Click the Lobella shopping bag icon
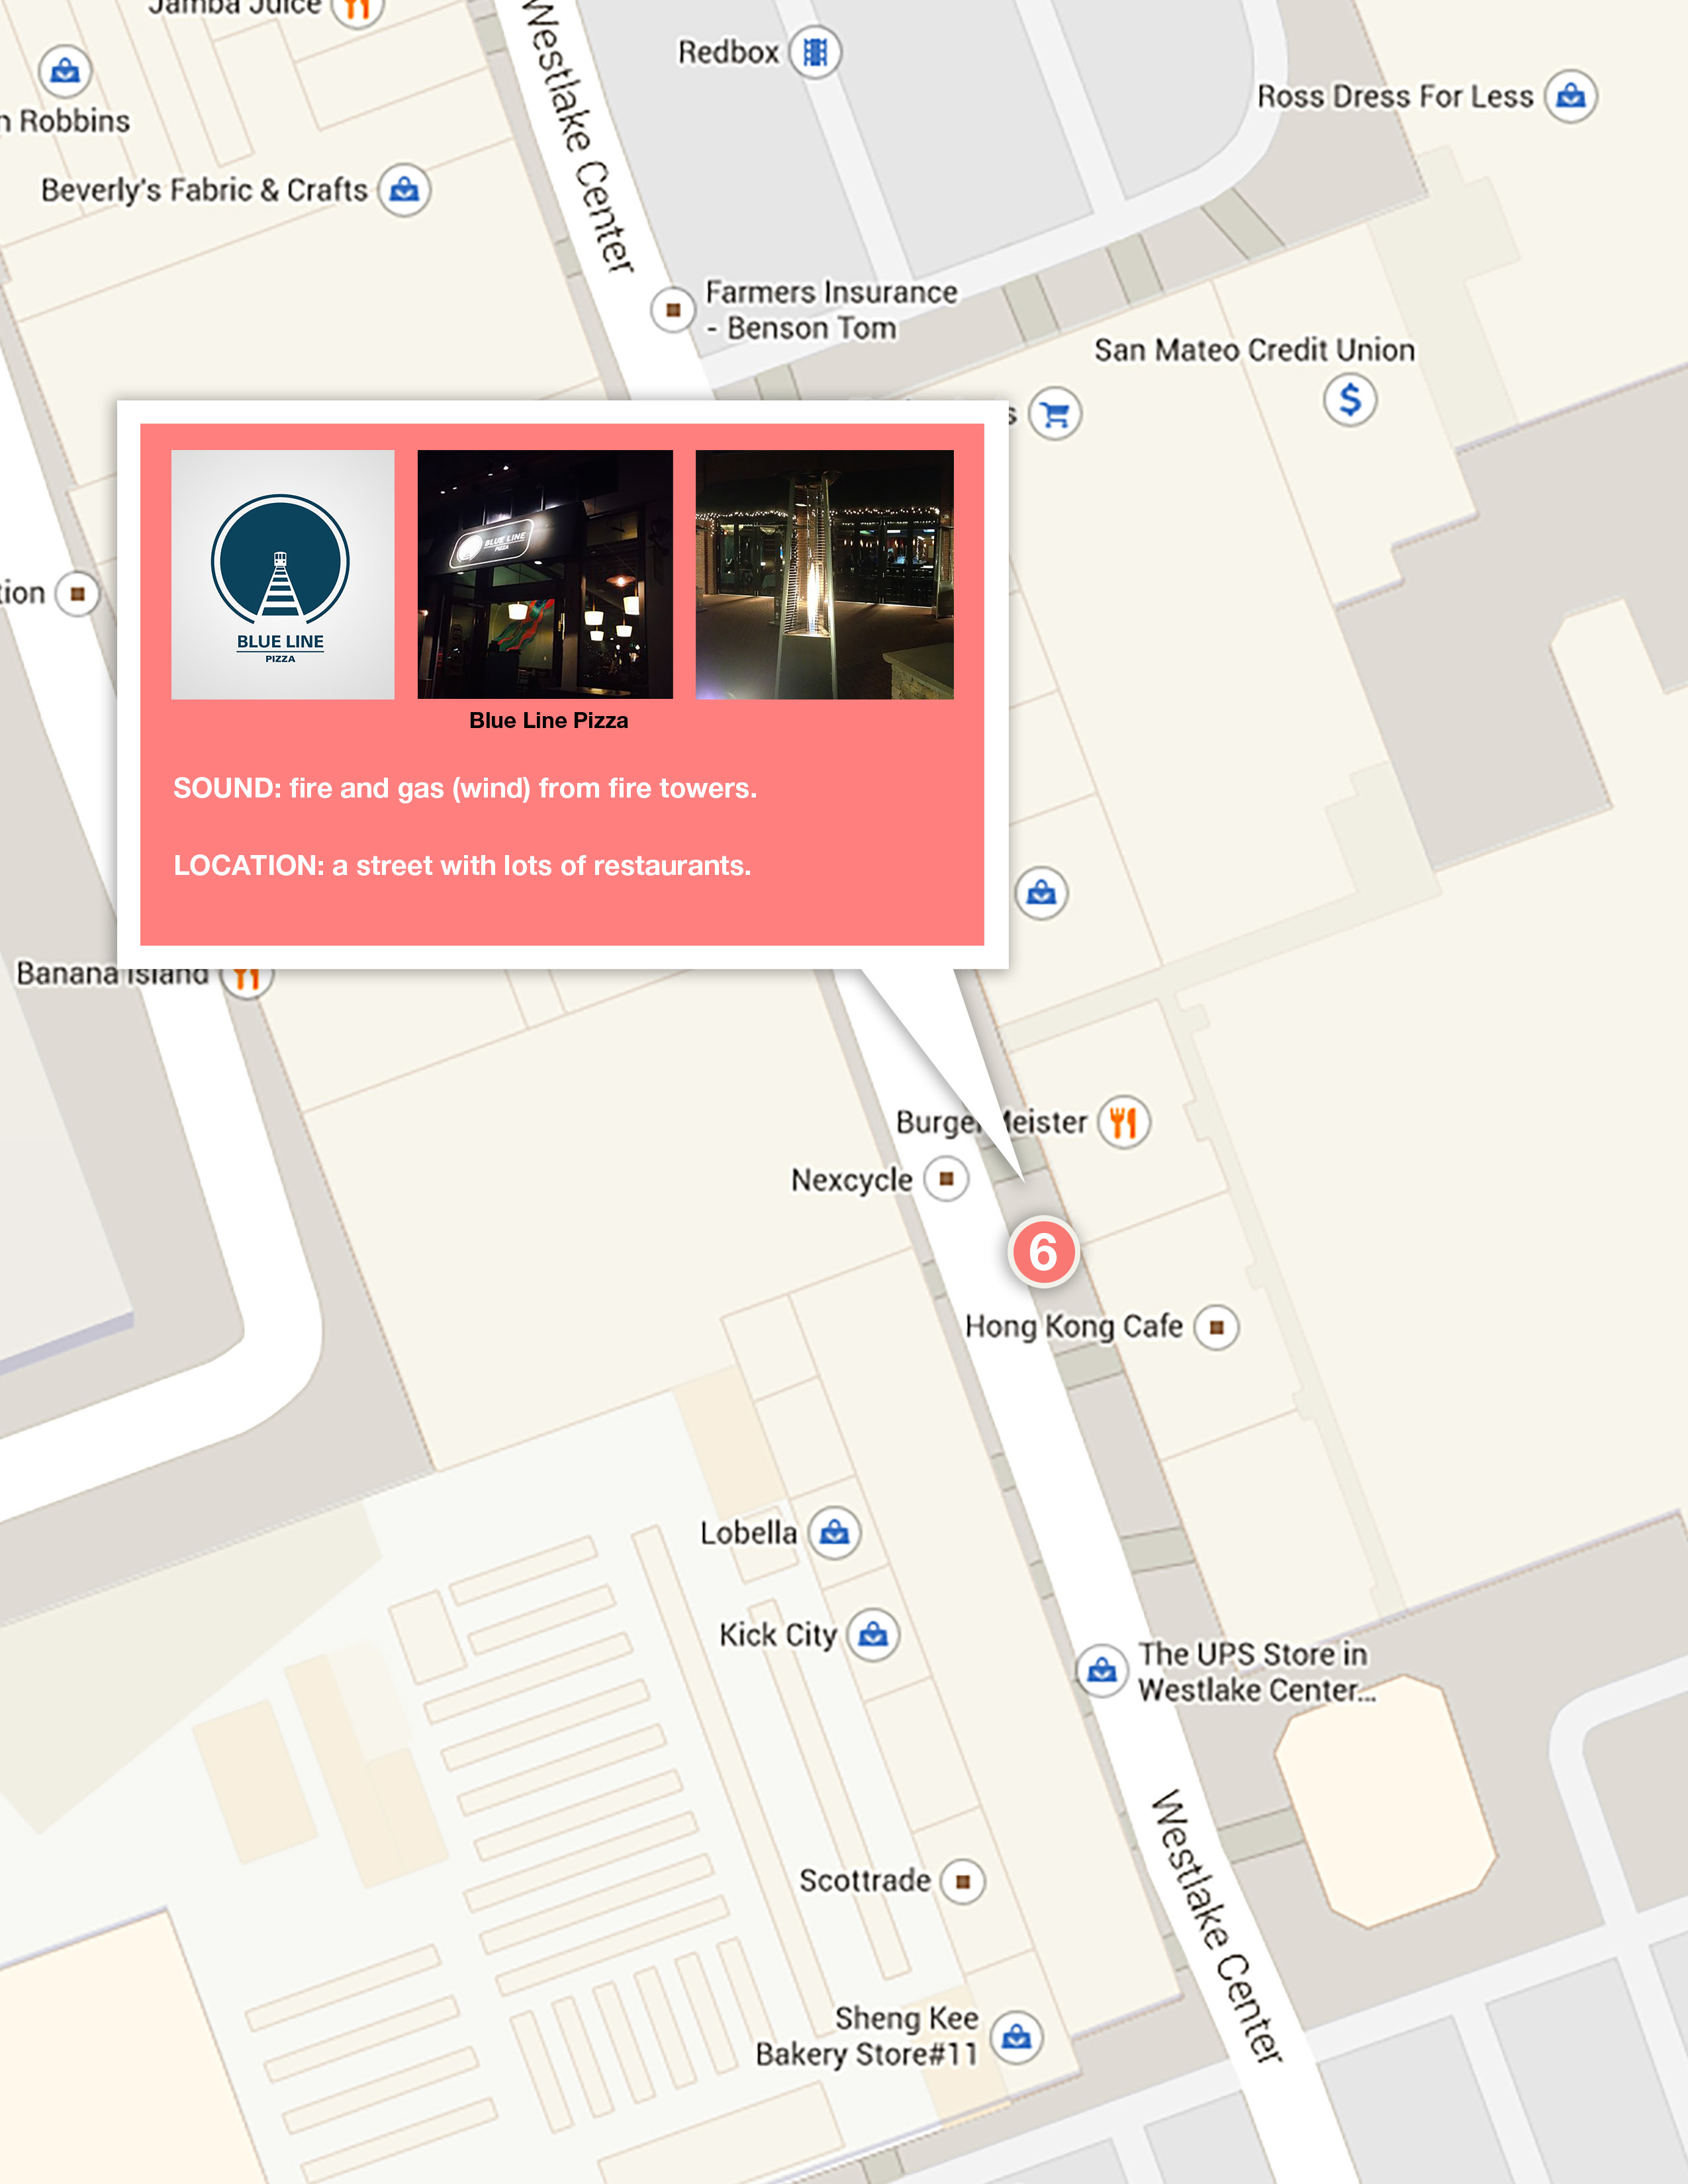This screenshot has height=2184, width=1688. 834,1533
